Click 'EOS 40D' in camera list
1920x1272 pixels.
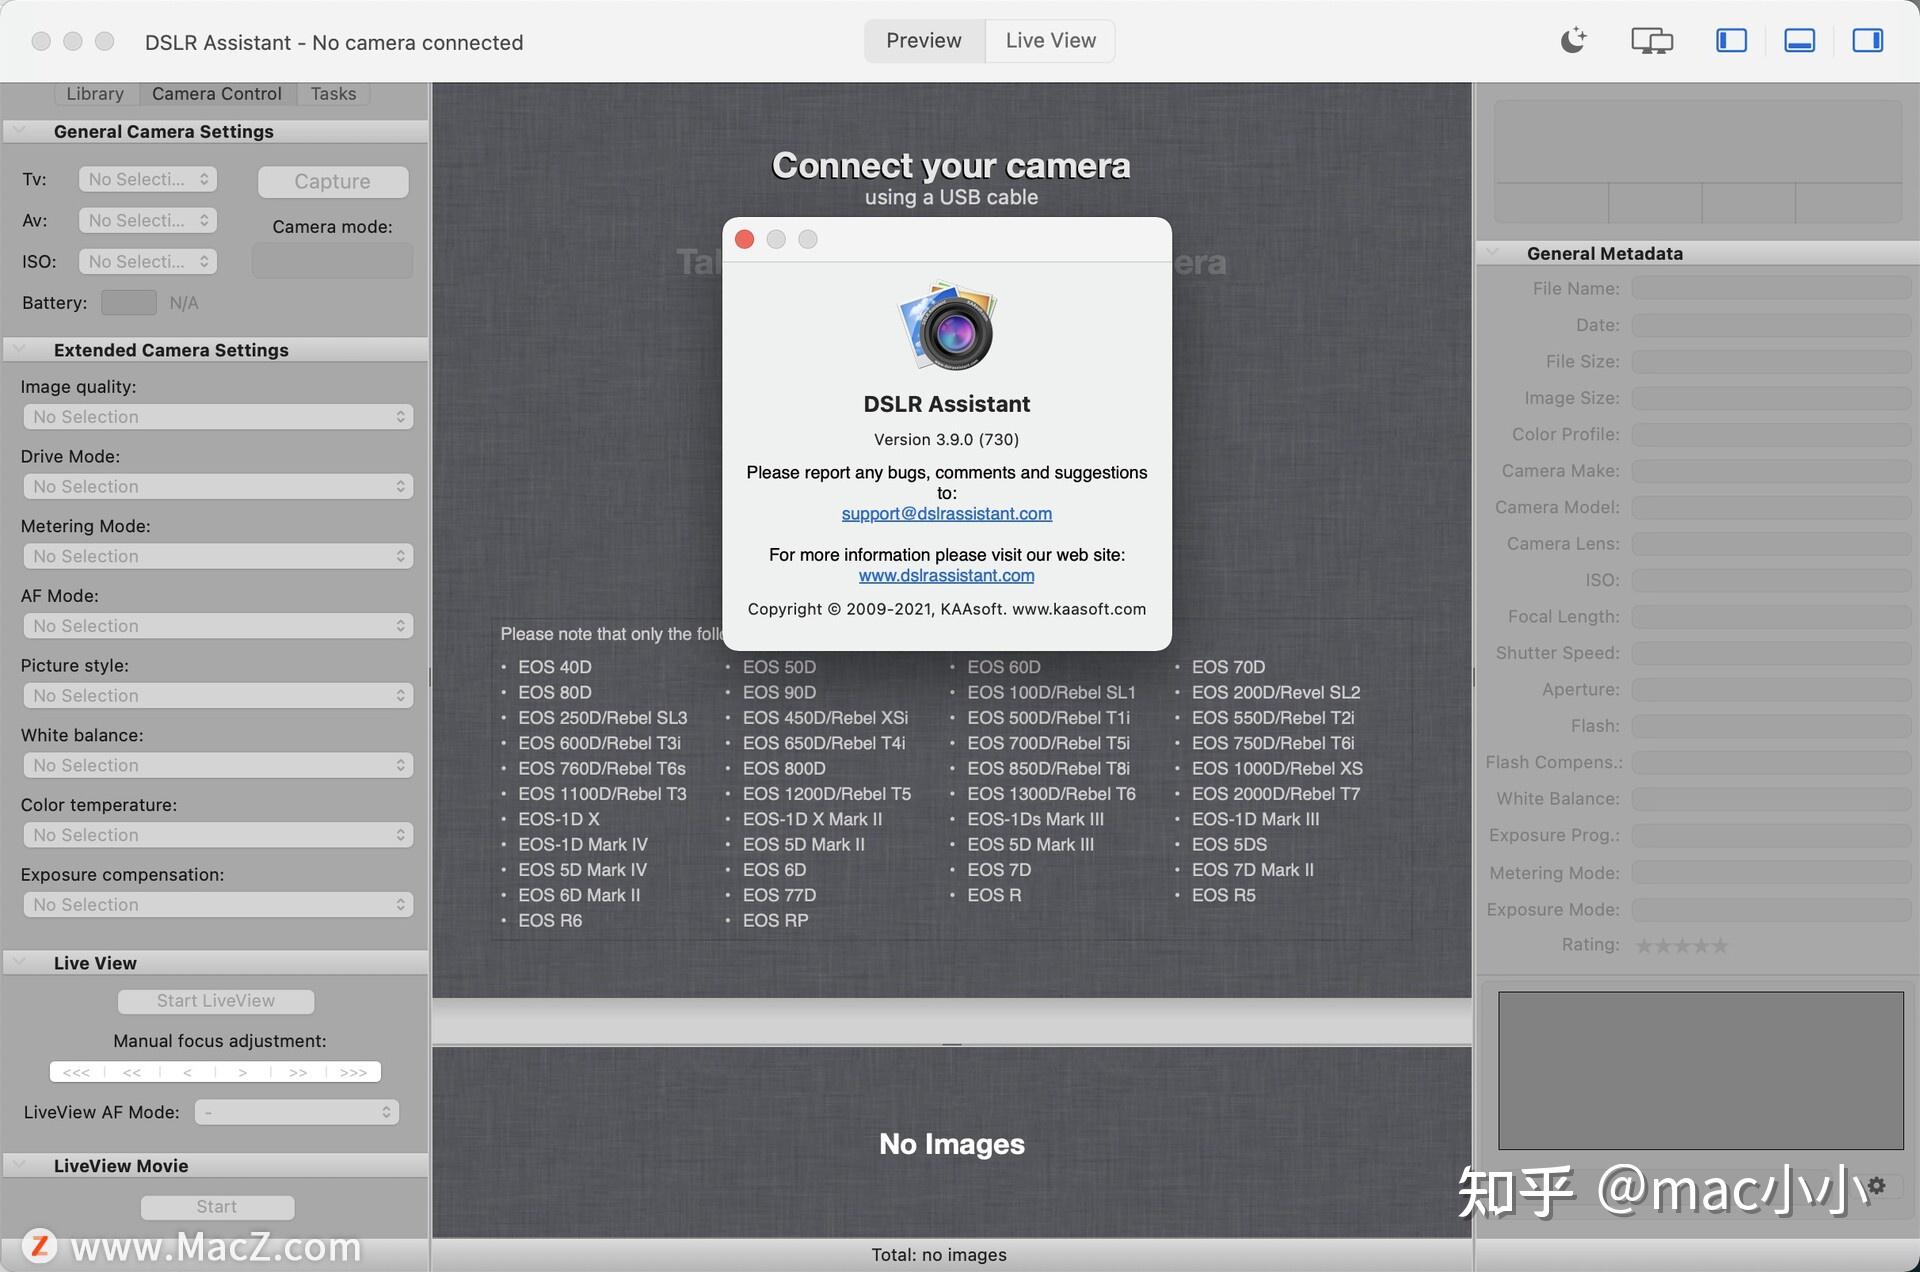[555, 667]
